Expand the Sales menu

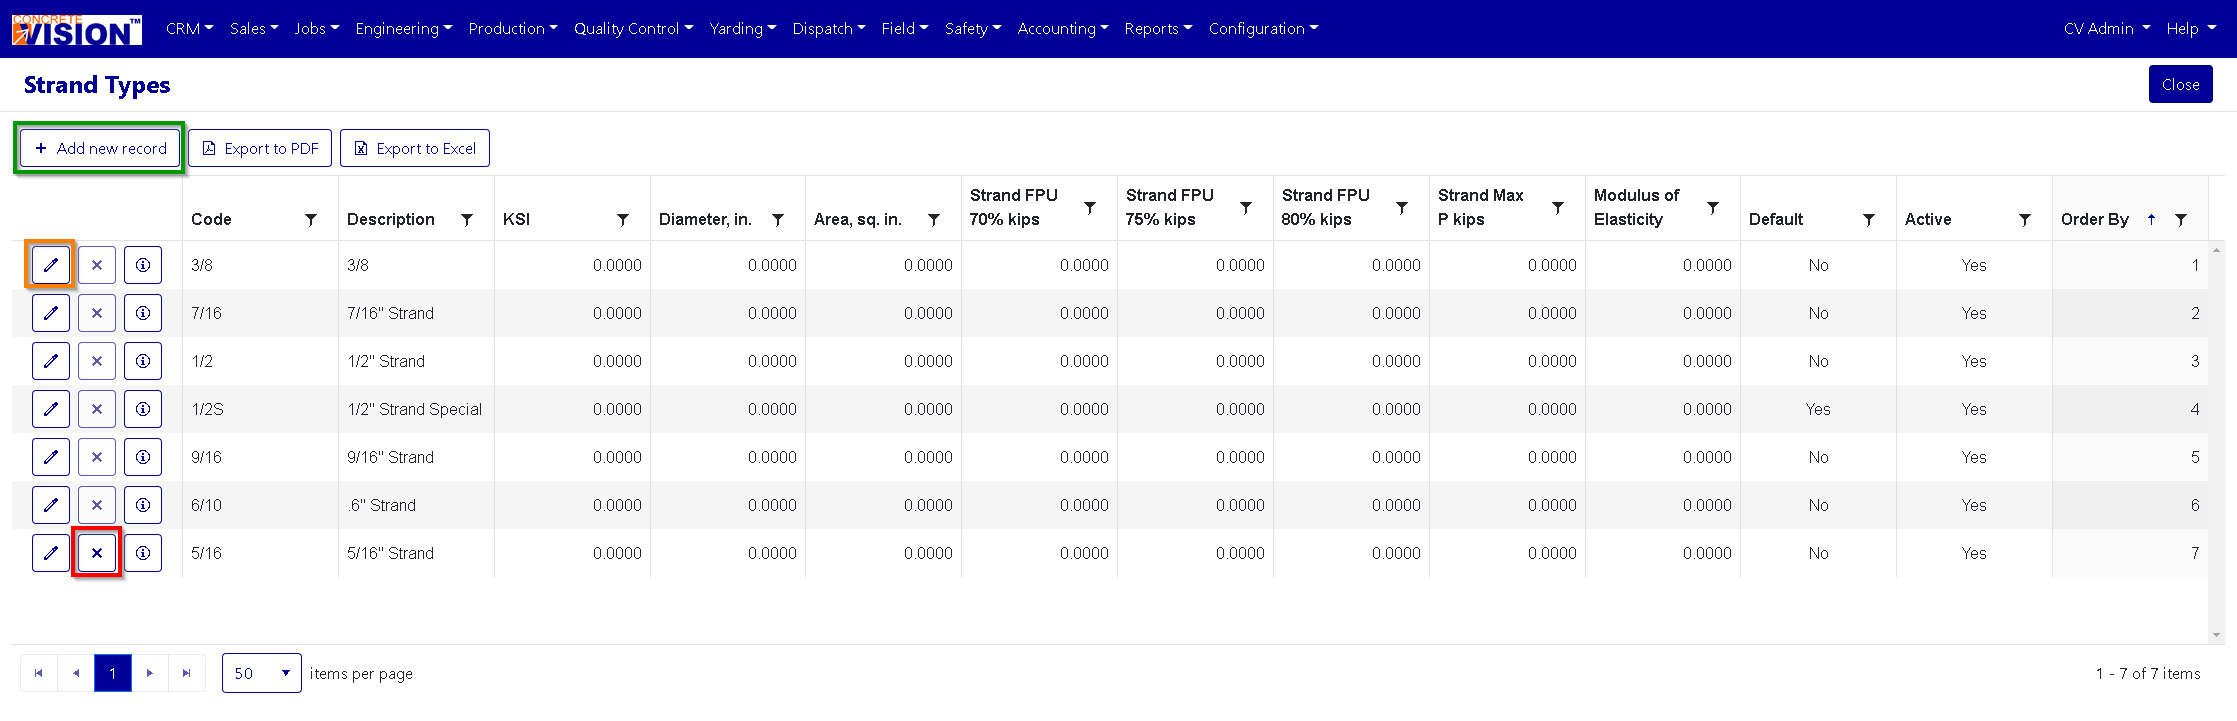pyautogui.click(x=254, y=28)
